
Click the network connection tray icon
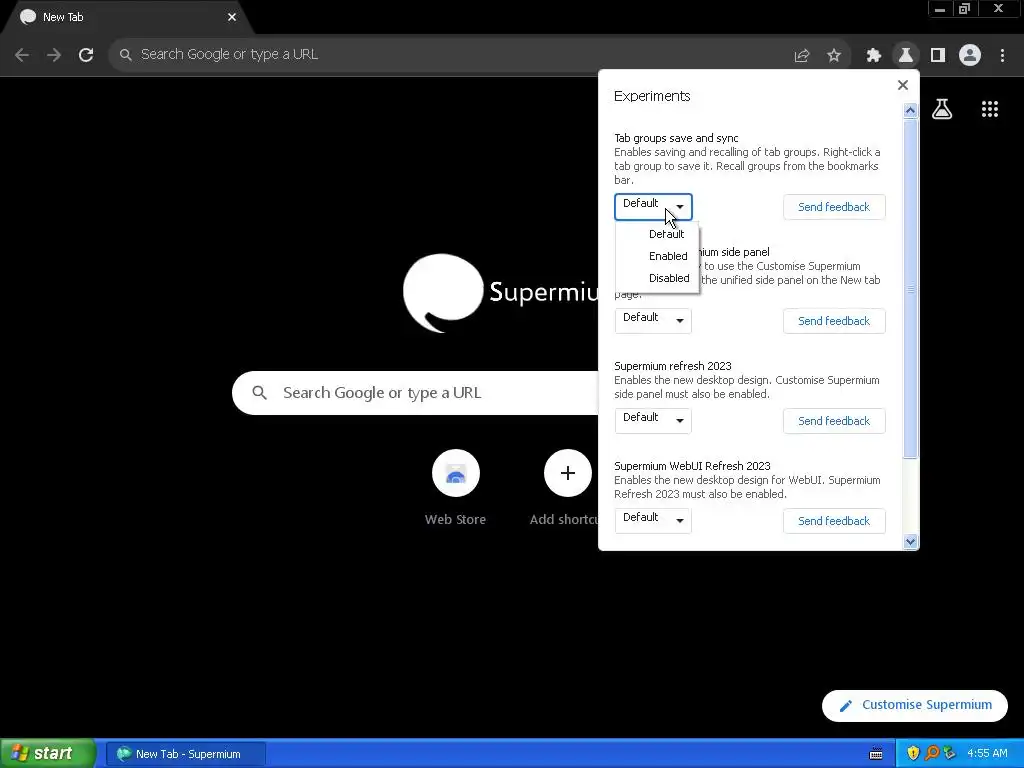point(949,754)
